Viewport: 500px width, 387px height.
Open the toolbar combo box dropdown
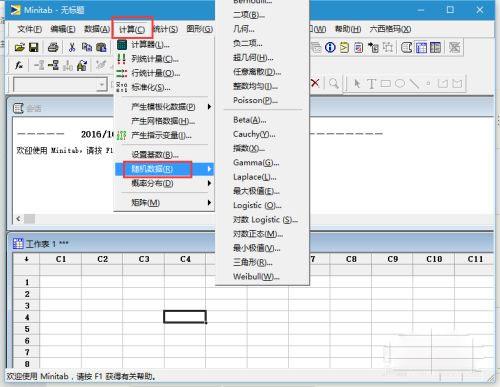pos(101,85)
